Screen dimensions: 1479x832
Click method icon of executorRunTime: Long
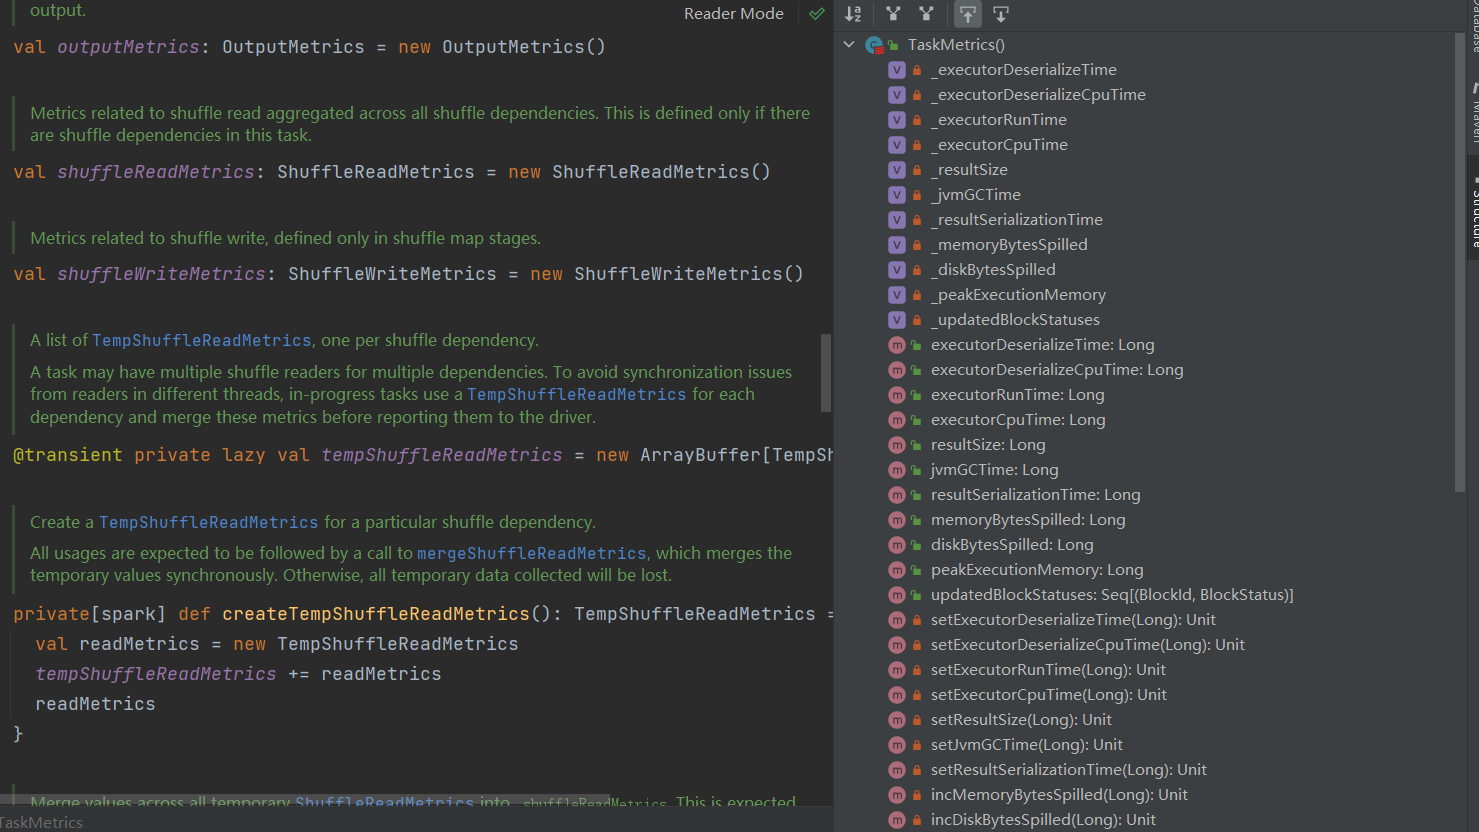point(897,395)
